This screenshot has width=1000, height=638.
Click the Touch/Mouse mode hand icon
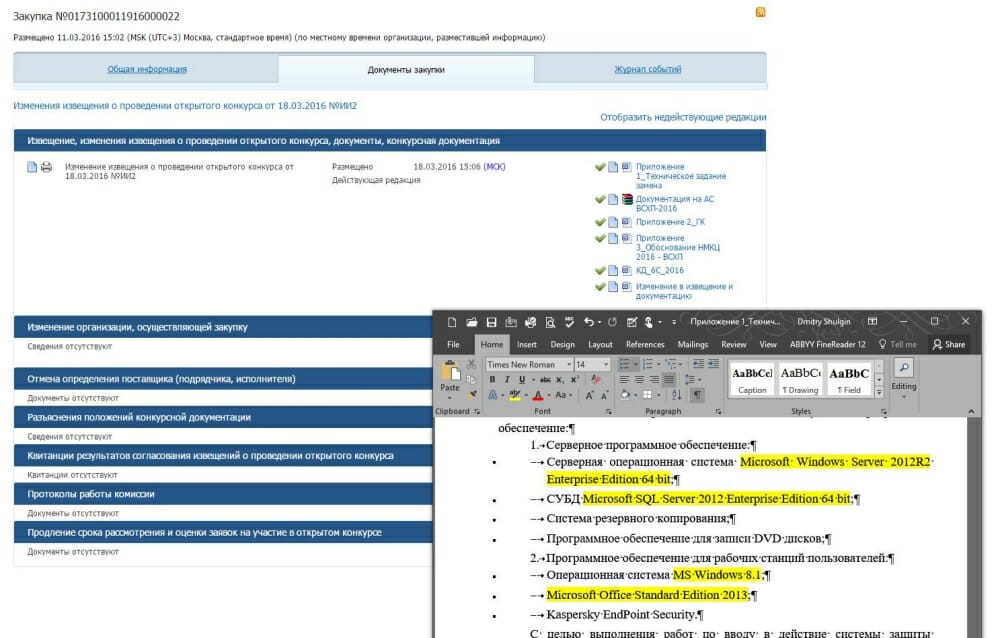pos(649,322)
